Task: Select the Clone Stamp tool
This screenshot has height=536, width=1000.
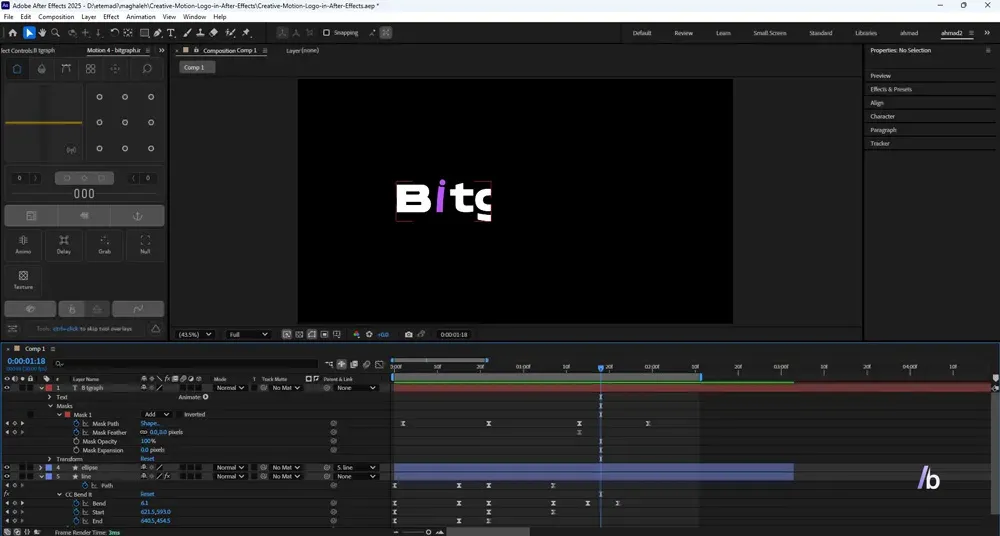Action: pos(200,33)
